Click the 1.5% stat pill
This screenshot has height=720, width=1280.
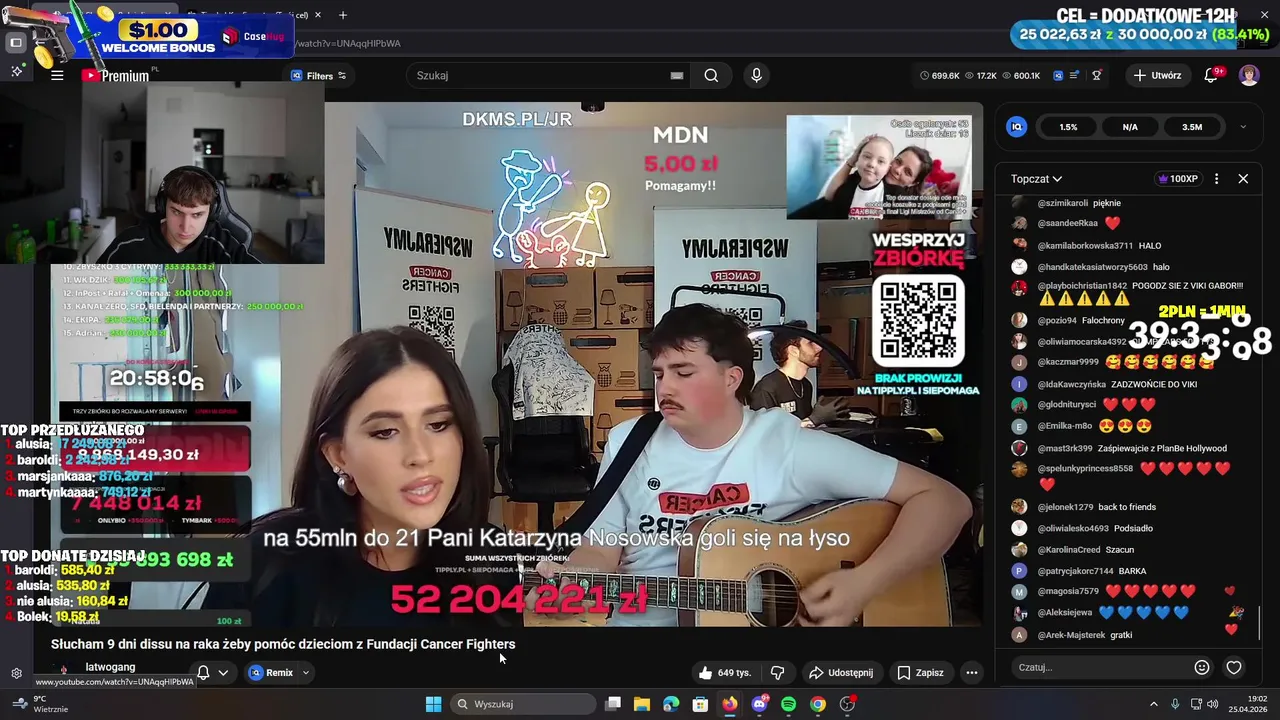coord(1068,127)
